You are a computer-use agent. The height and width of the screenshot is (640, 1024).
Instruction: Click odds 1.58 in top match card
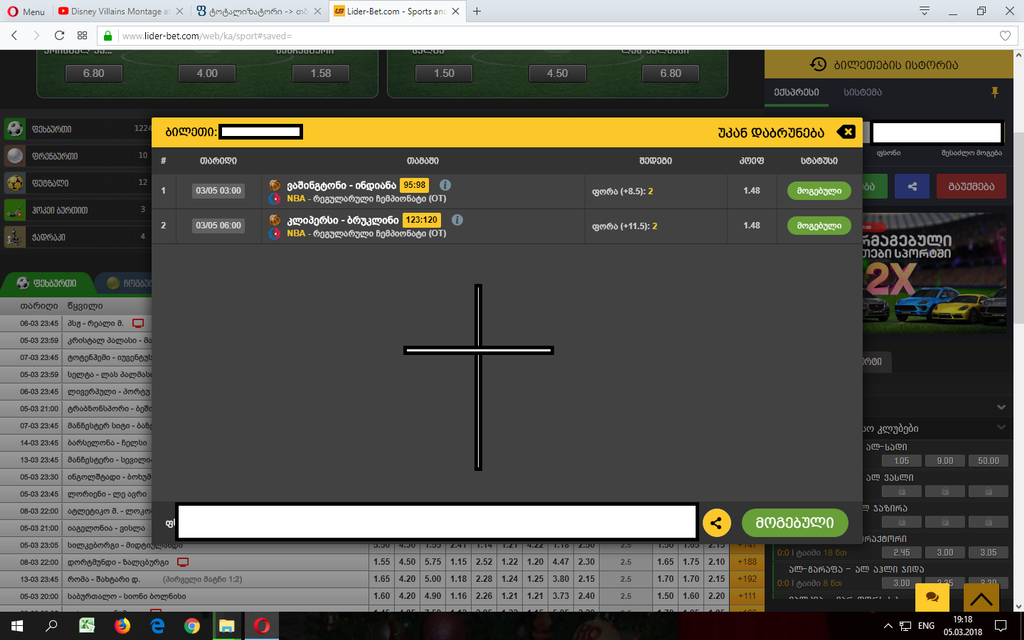[x=321, y=73]
